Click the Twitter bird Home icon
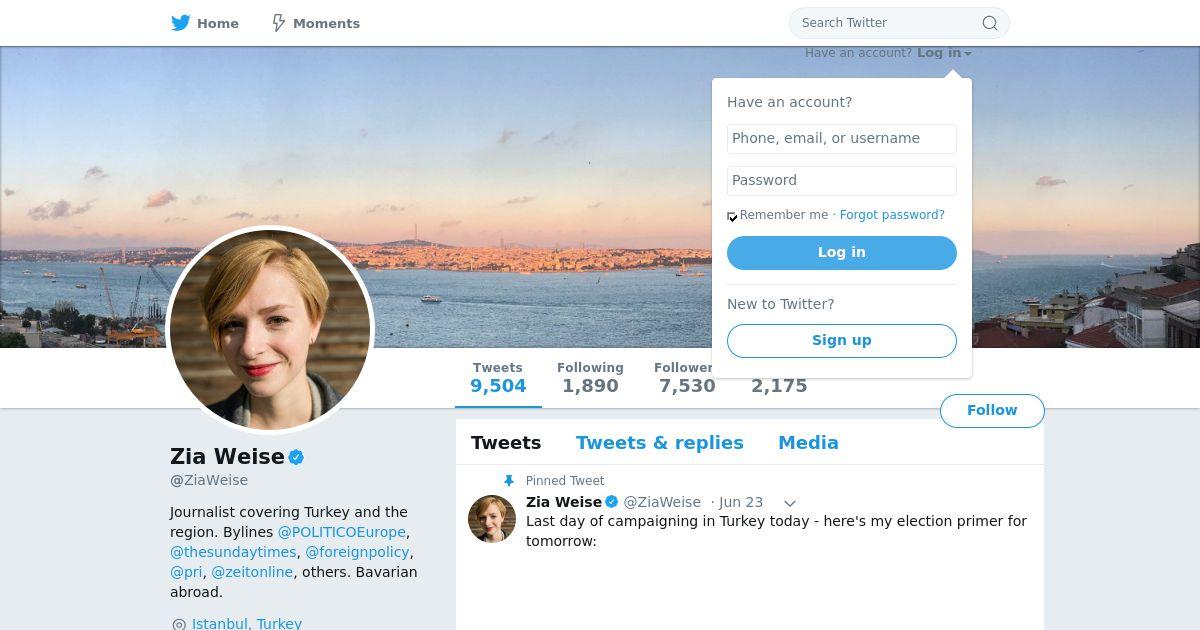 point(181,23)
